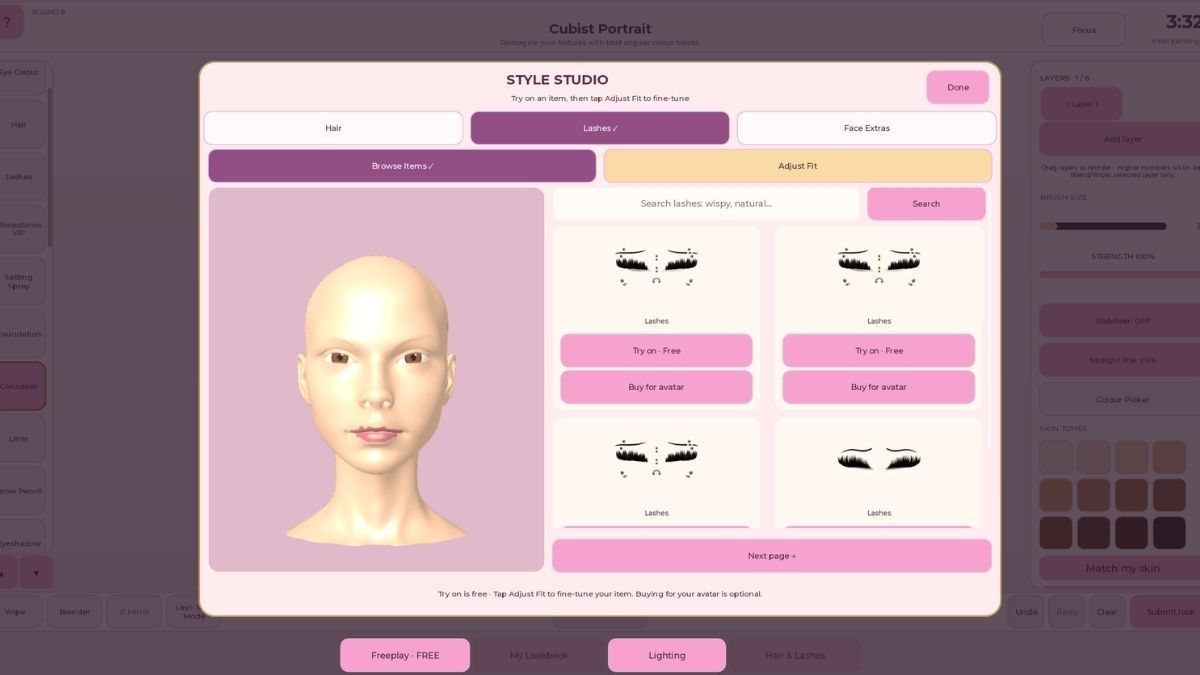Select the Blender tool

(75, 612)
